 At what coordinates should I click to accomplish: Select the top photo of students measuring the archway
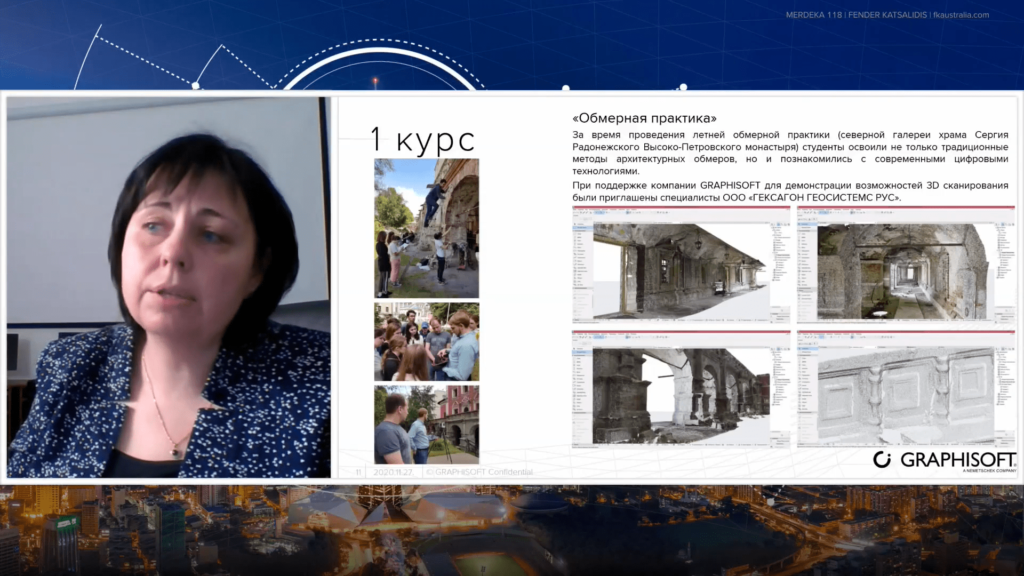pos(426,227)
